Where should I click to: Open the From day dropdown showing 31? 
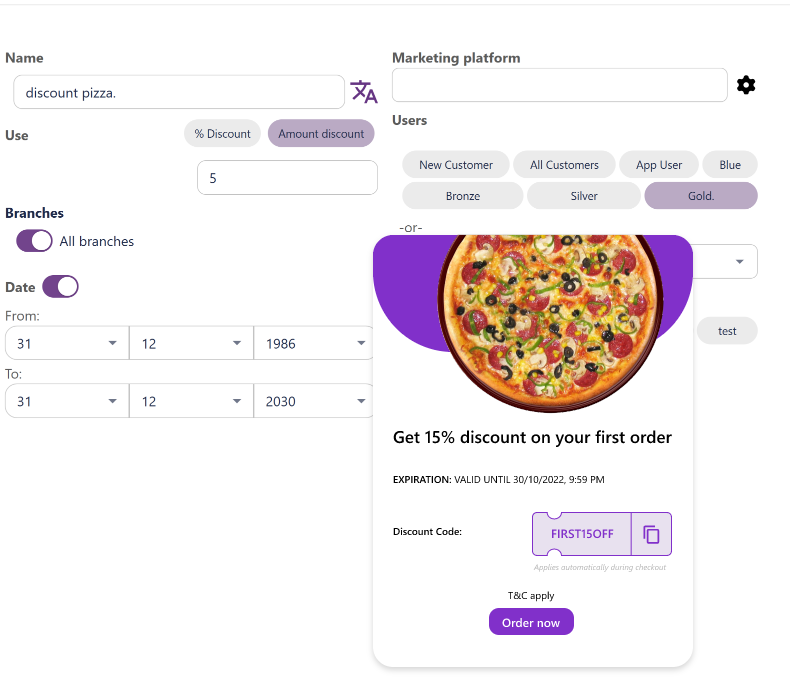coord(67,343)
